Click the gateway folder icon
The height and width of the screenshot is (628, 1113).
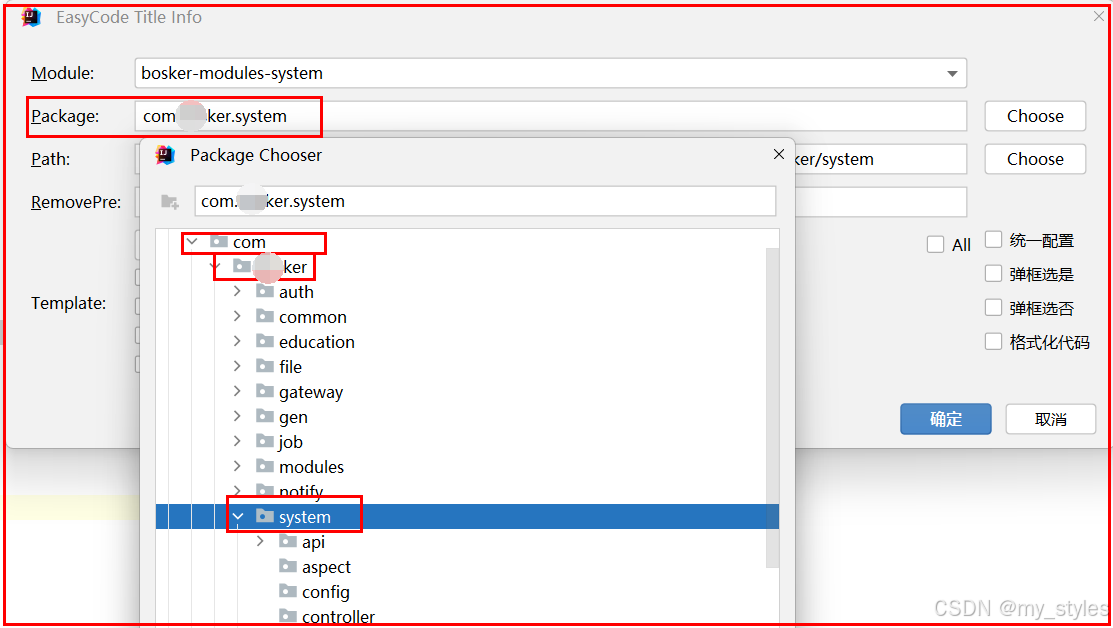coord(263,391)
